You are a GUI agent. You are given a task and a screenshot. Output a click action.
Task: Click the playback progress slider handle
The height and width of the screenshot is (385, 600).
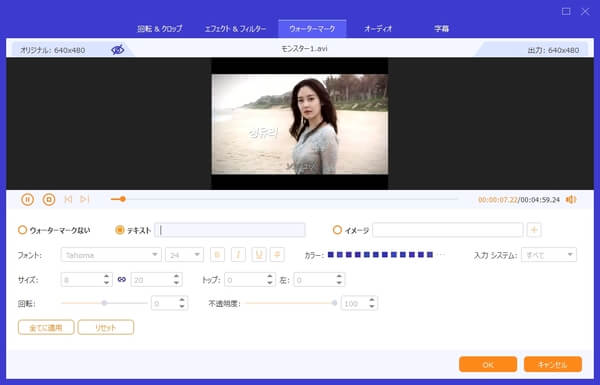coord(122,199)
